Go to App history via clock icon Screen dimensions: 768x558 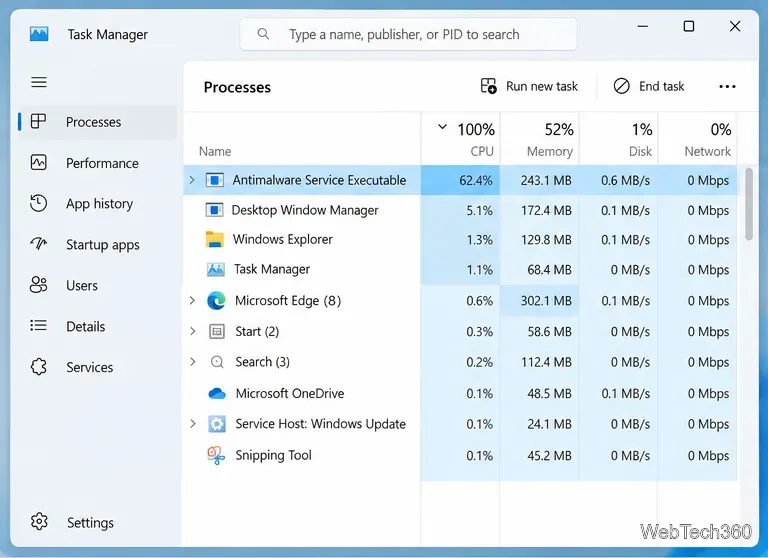point(38,203)
